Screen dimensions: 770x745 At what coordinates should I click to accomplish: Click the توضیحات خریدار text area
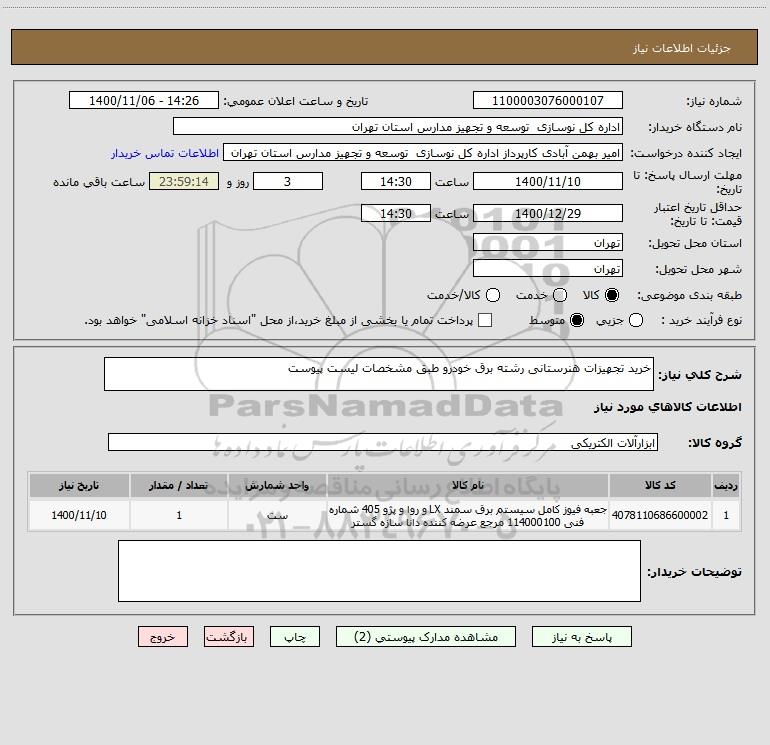[379, 571]
